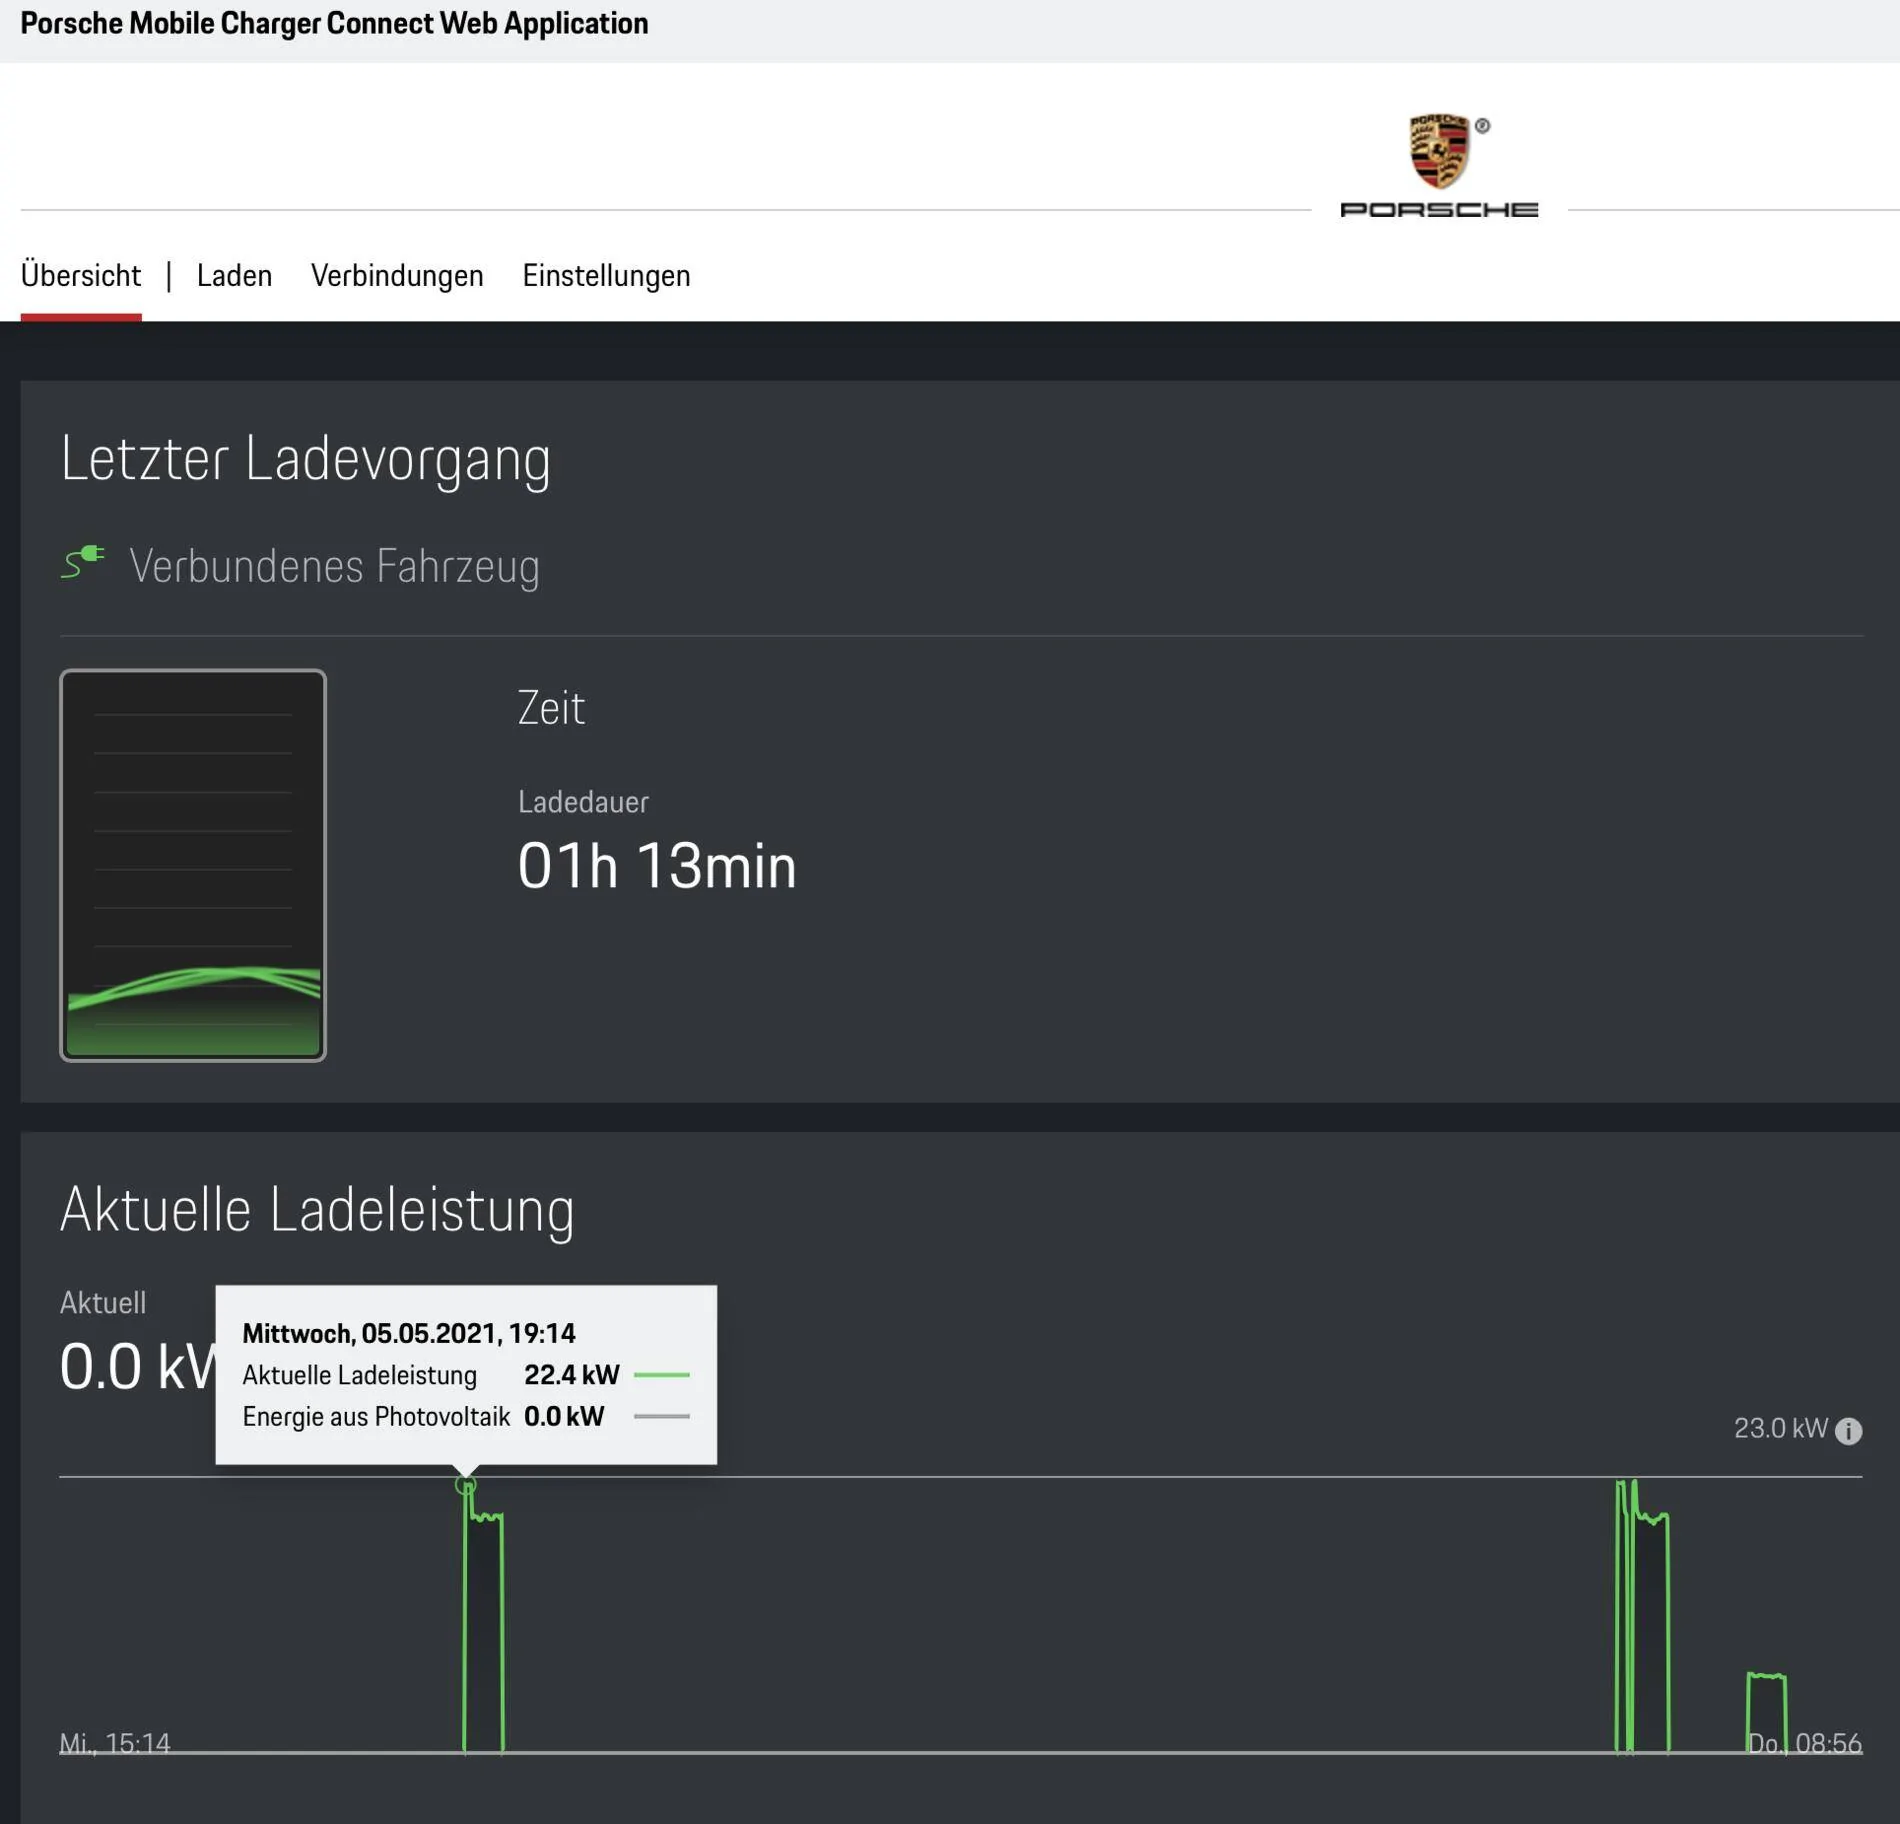This screenshot has width=1900, height=1824.
Task: Switch to the Laden tab
Action: 234,275
